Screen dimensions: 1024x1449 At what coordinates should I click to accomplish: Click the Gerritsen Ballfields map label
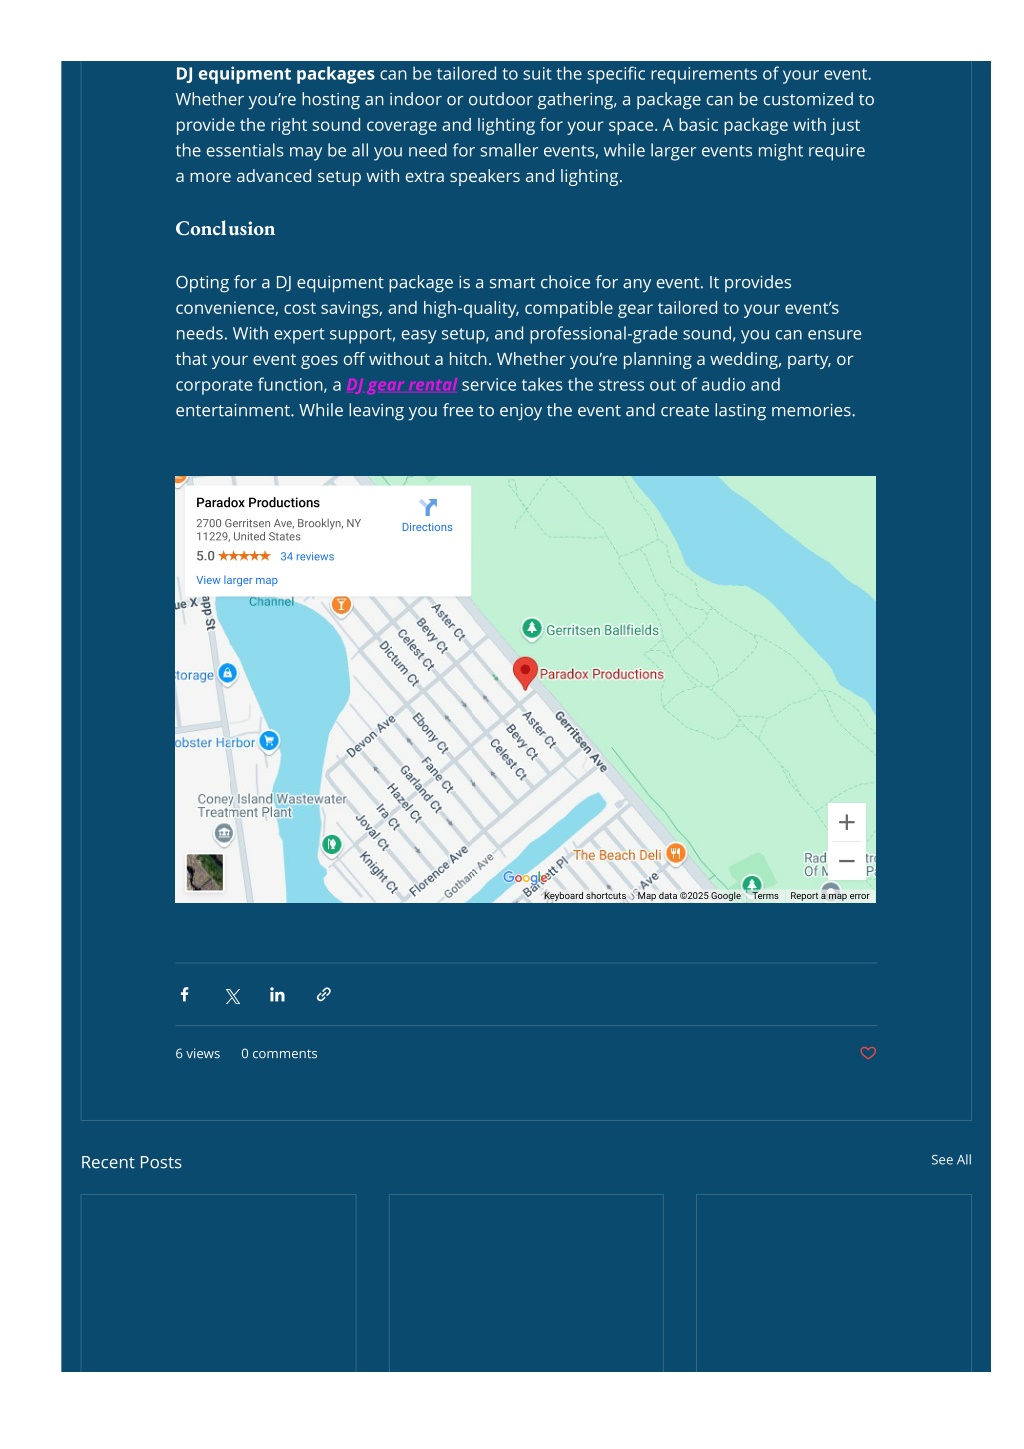(x=603, y=630)
